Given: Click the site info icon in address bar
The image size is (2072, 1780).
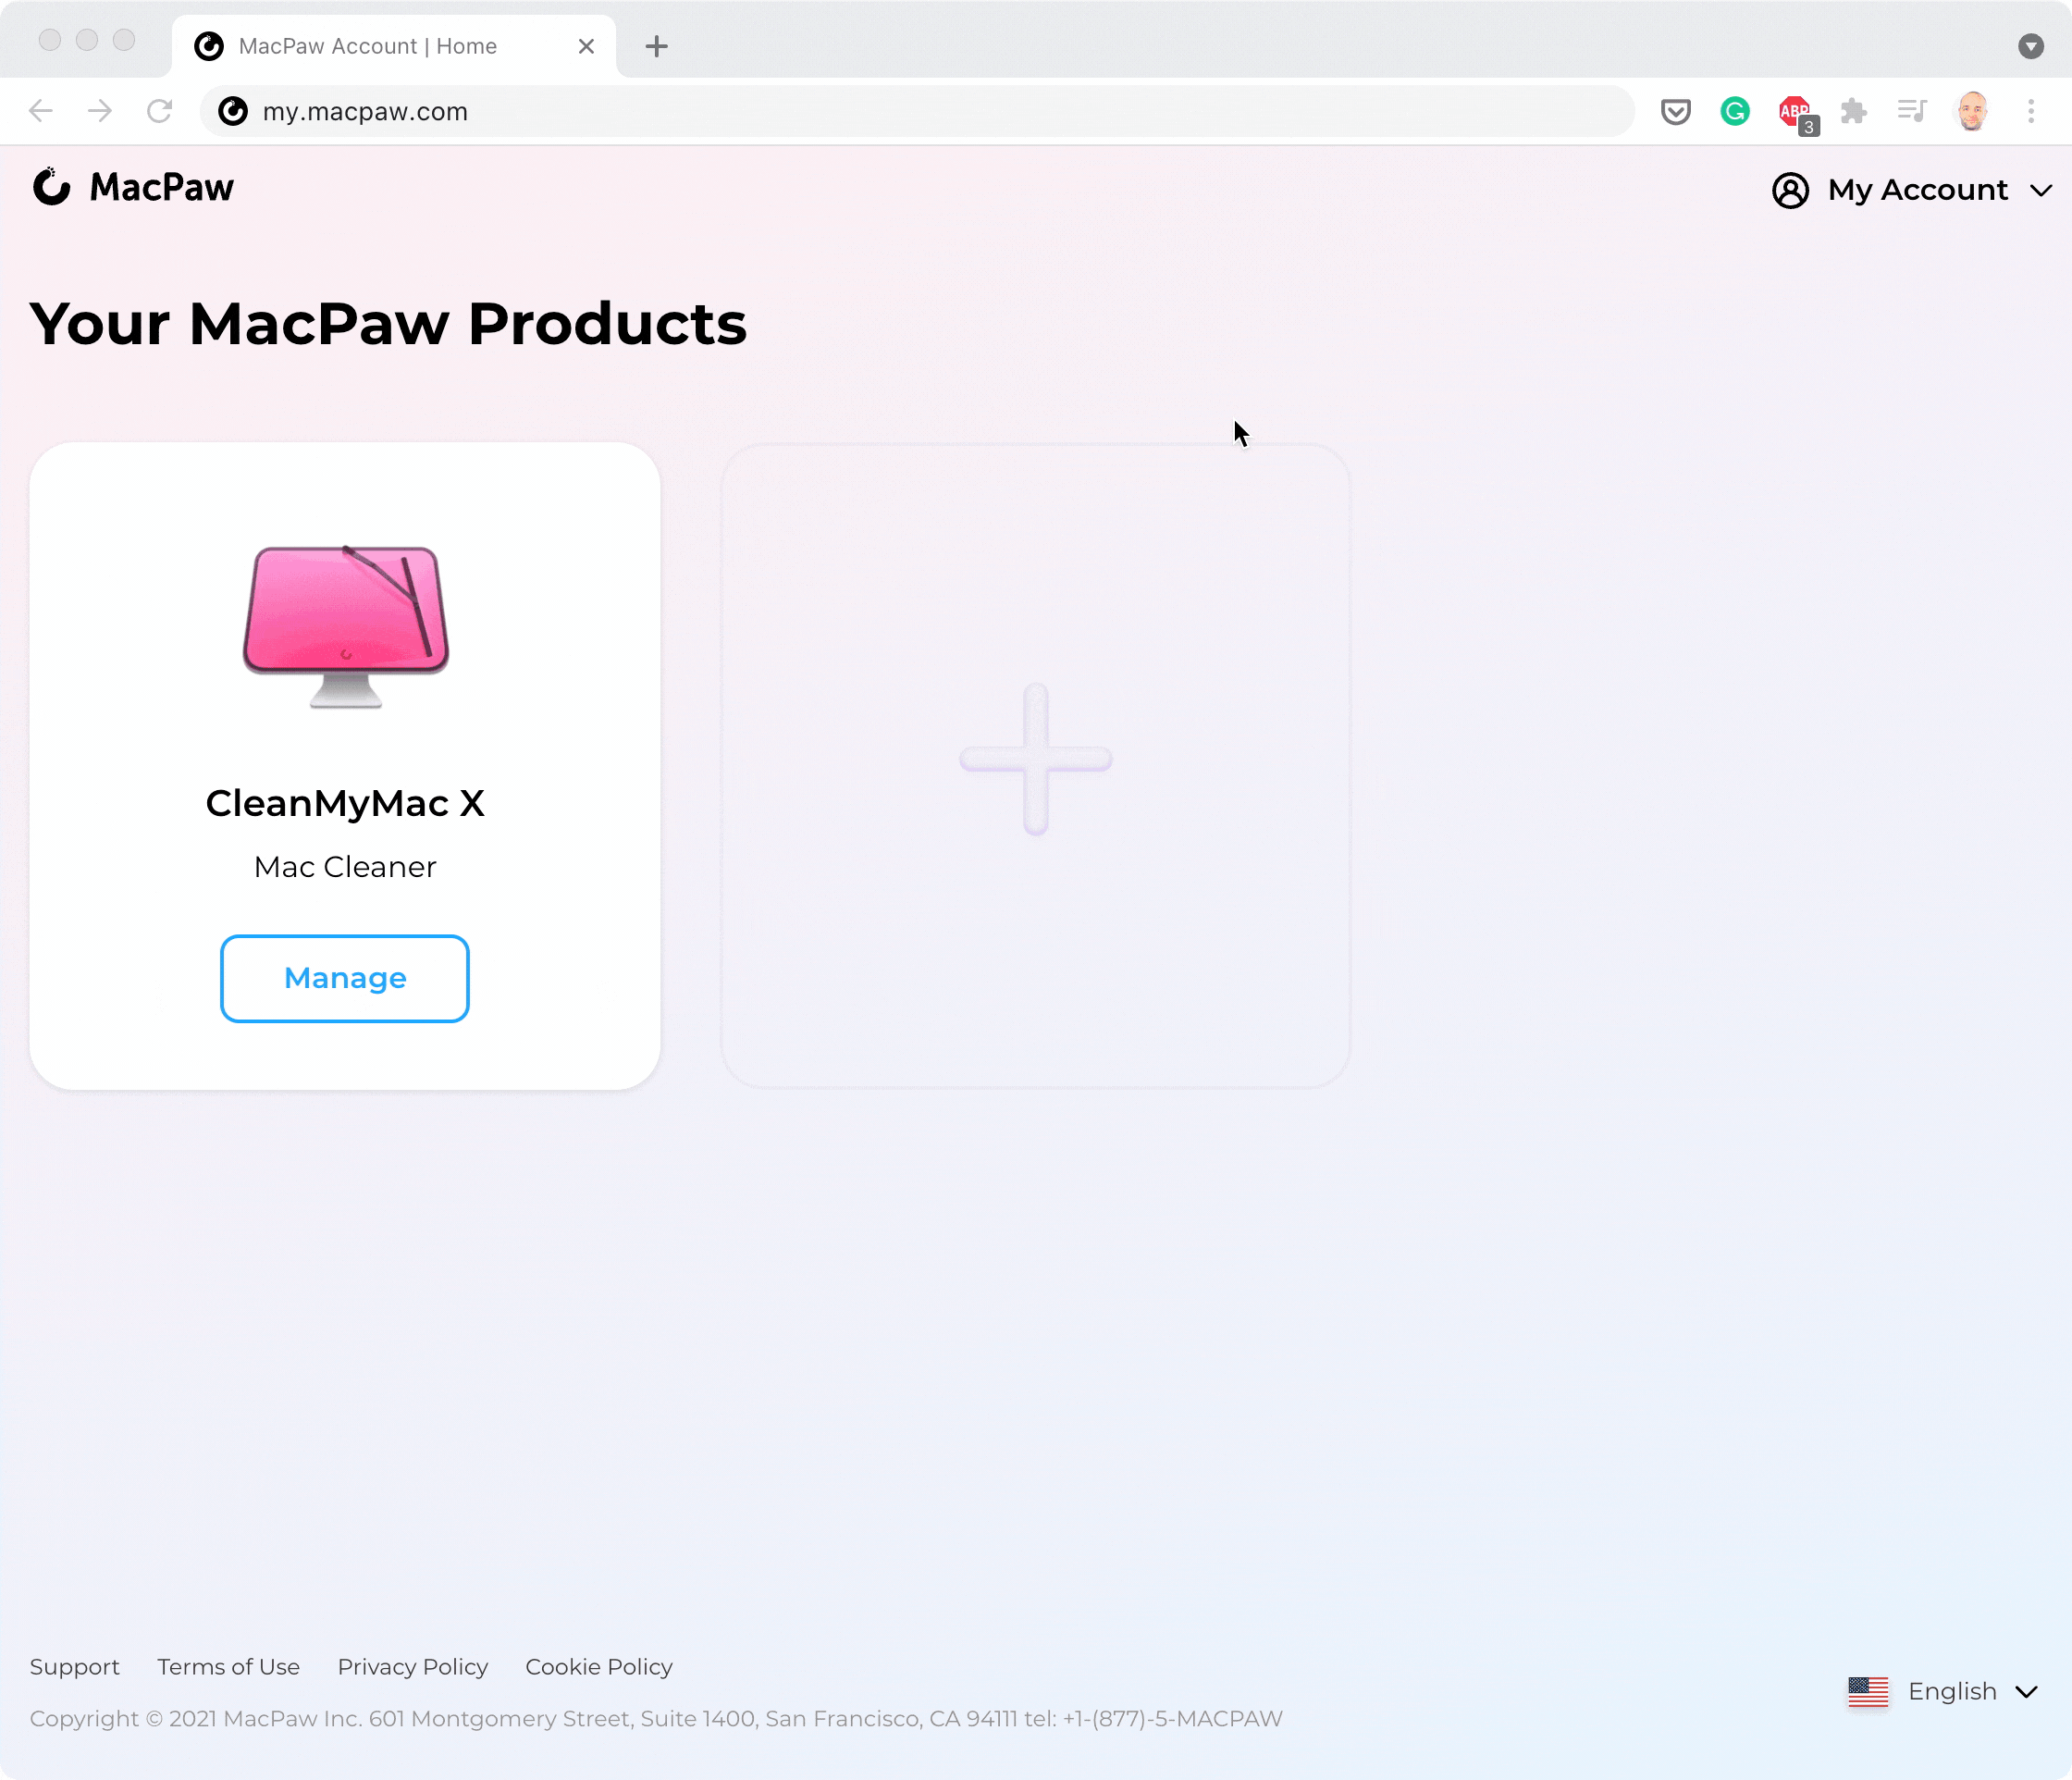Looking at the screenshot, I should point(233,111).
